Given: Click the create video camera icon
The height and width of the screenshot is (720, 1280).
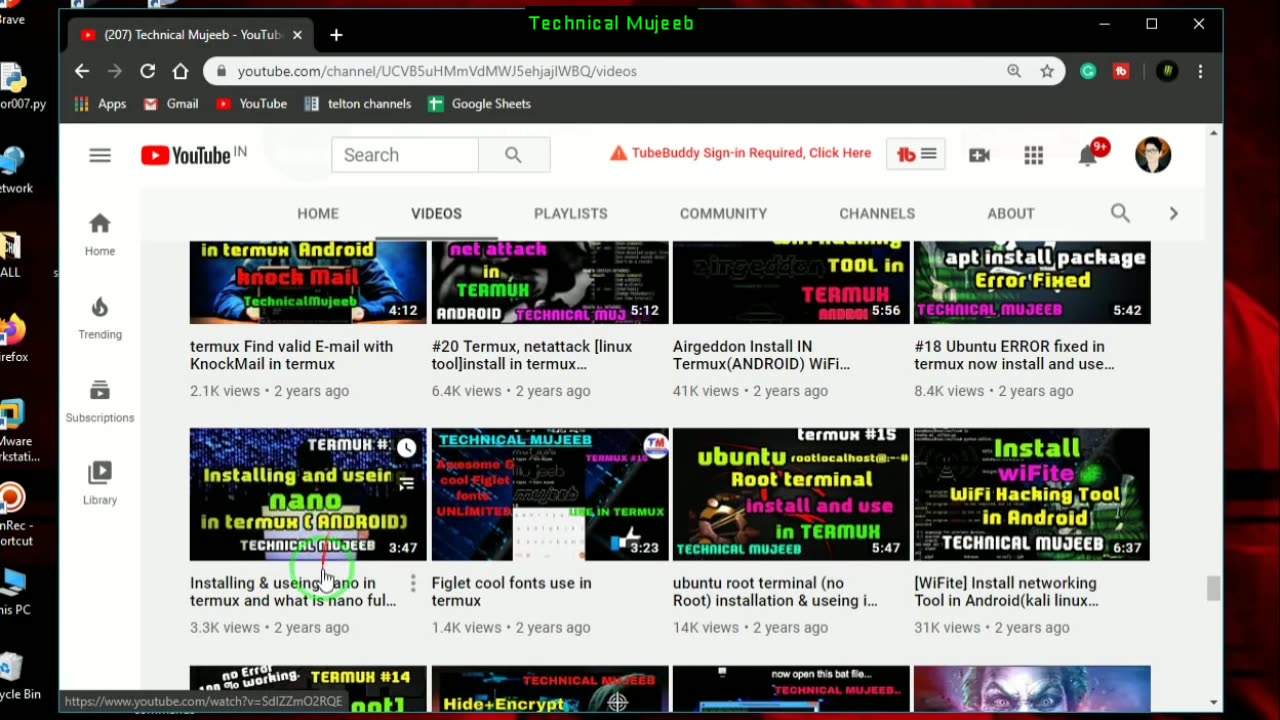Looking at the screenshot, I should (x=979, y=155).
